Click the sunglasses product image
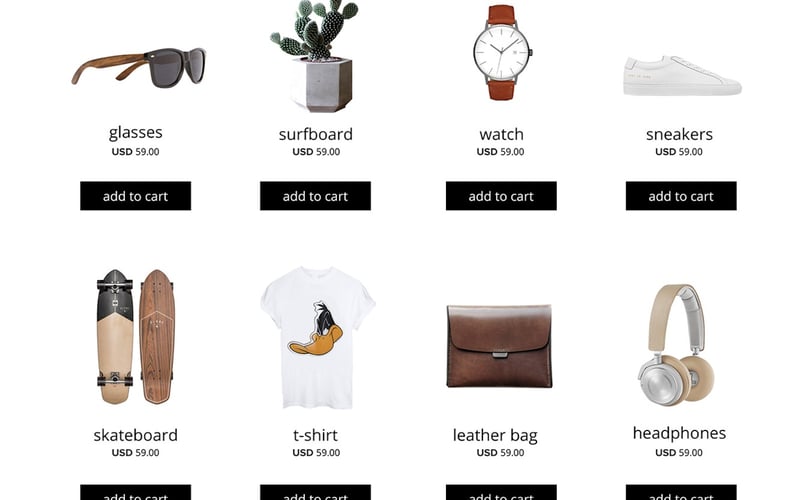The width and height of the screenshot is (800, 500). [x=139, y=67]
